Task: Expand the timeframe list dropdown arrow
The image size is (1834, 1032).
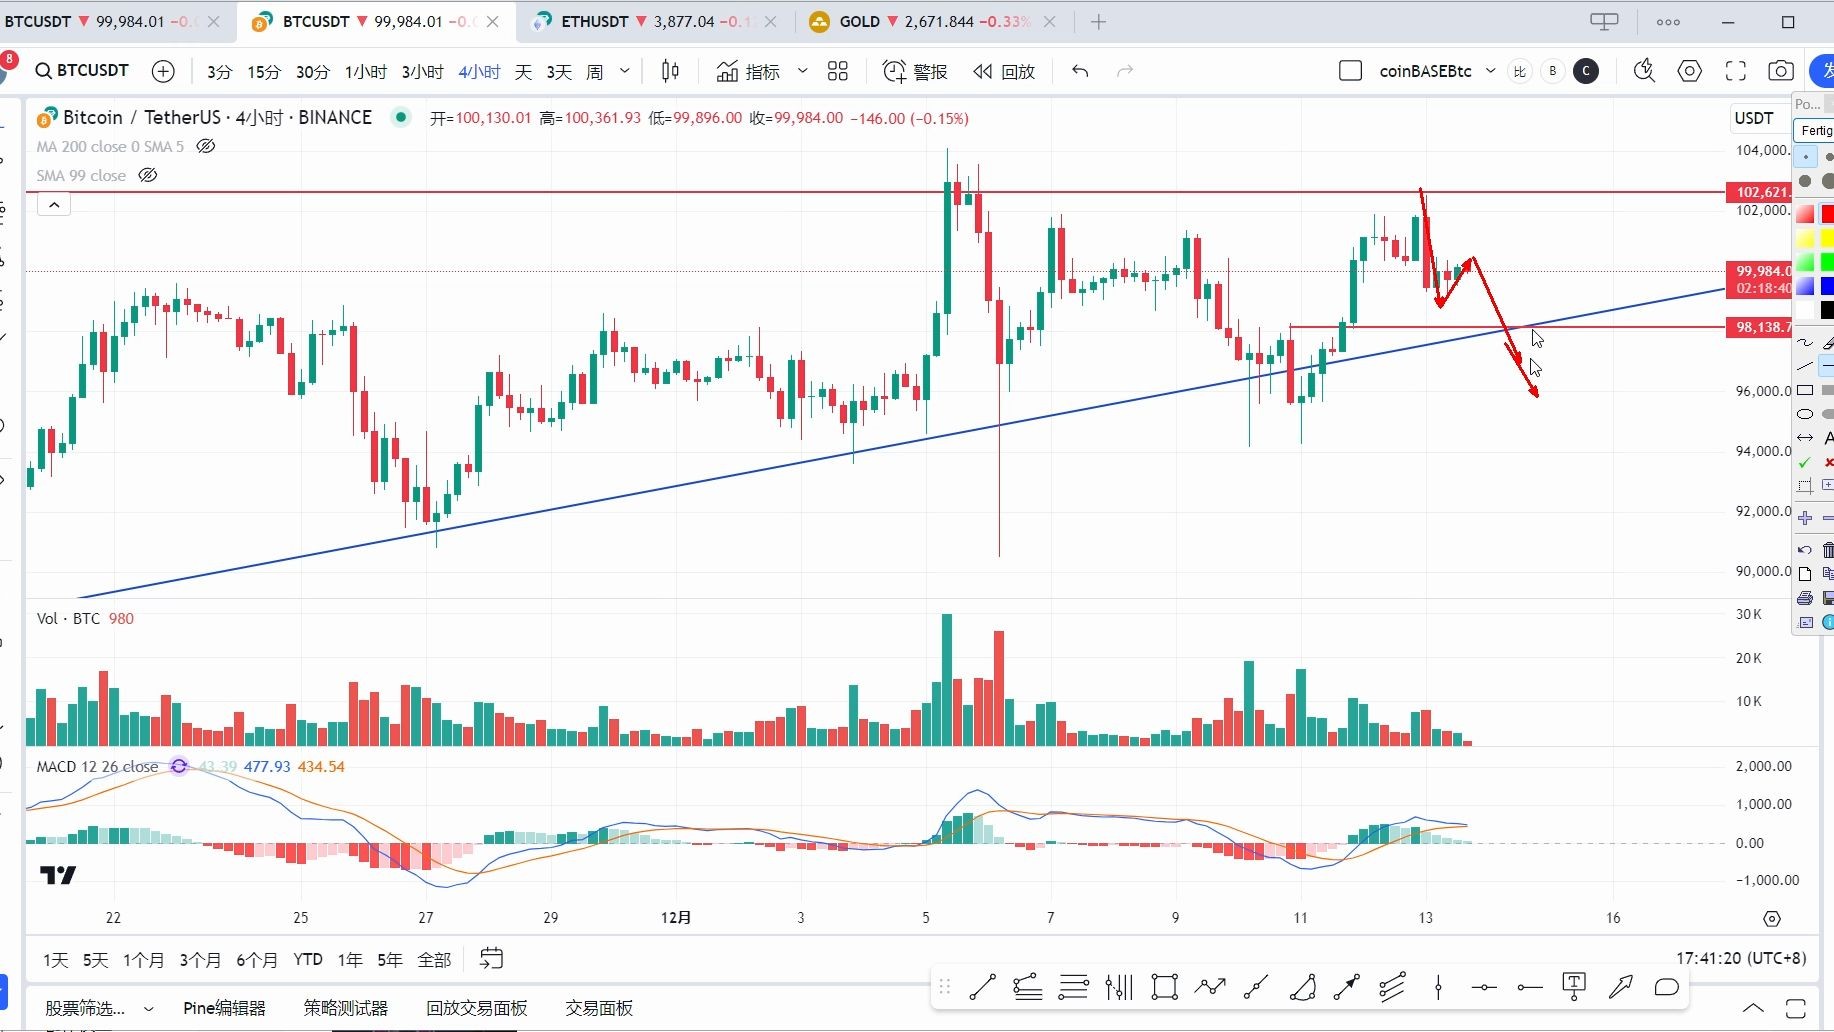Action: 625,71
